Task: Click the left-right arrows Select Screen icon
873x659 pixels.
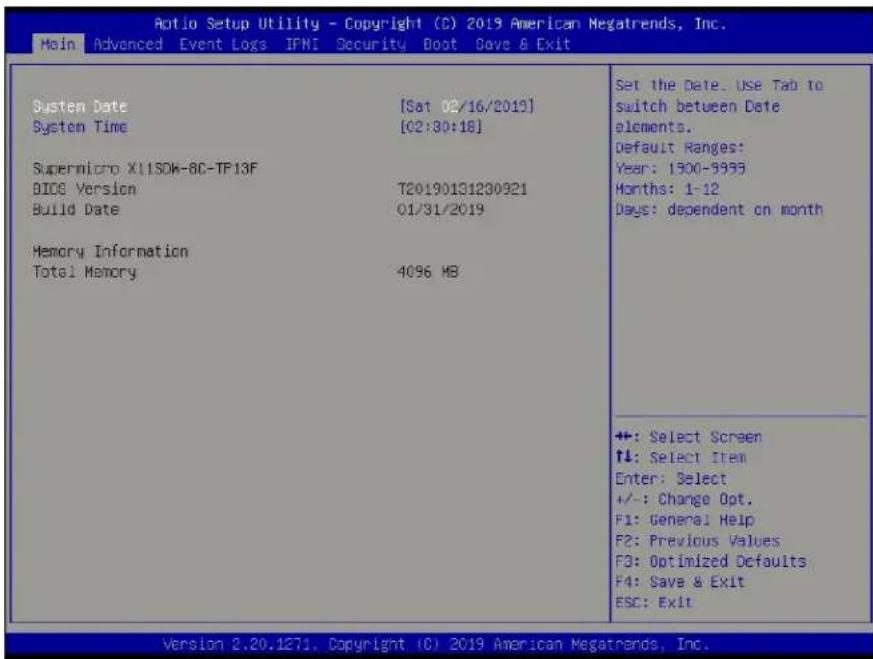Action: pos(625,436)
